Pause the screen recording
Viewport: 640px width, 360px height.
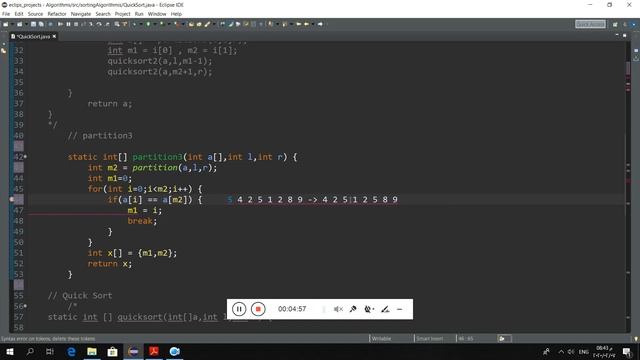point(239,309)
